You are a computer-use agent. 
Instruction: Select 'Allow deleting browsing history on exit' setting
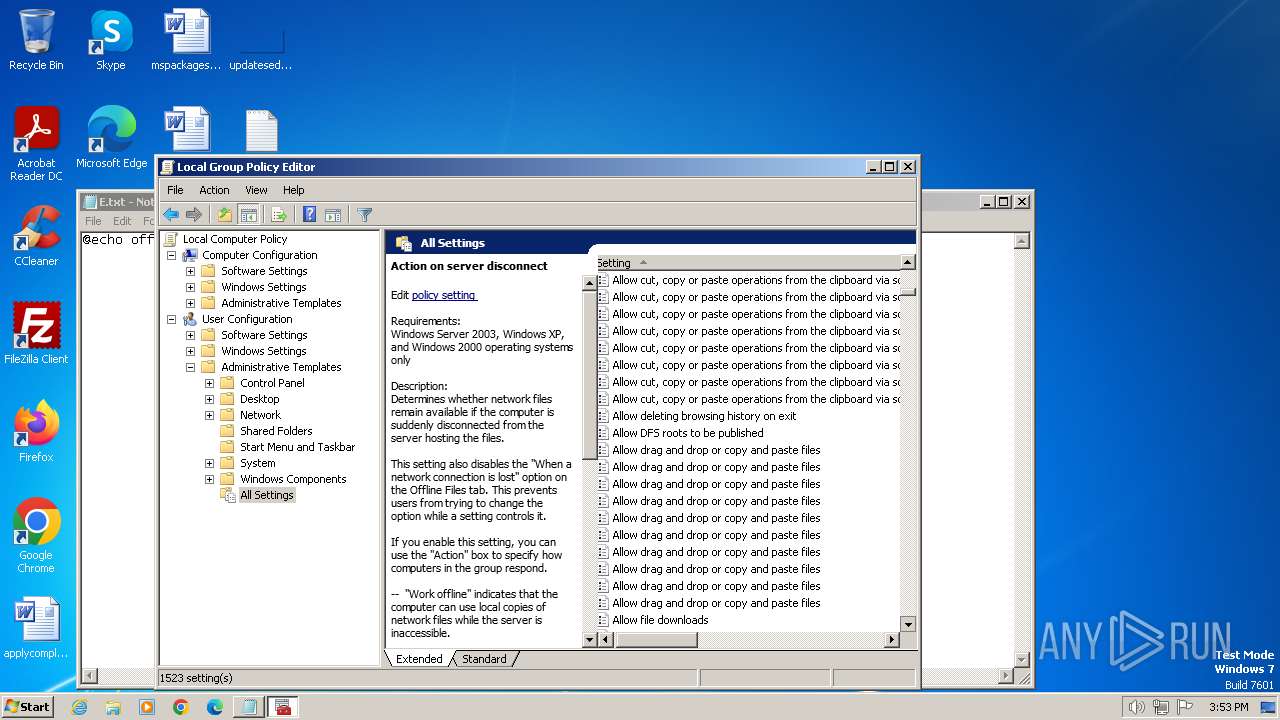tap(704, 416)
